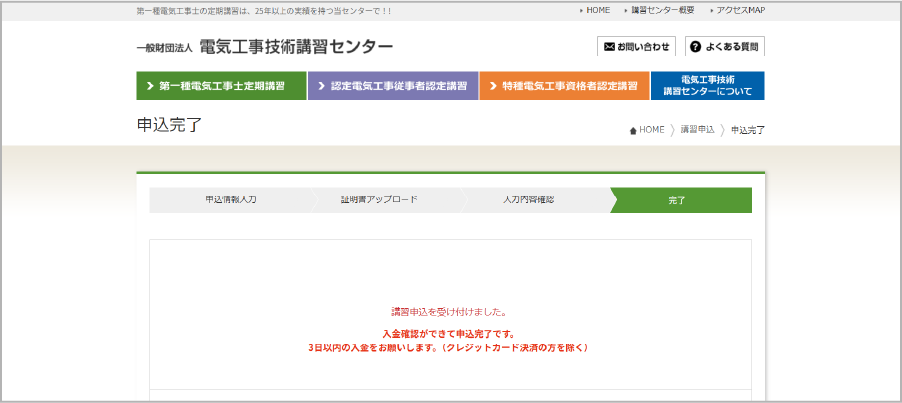Click the house icon in the breadcrumb

point(633,130)
